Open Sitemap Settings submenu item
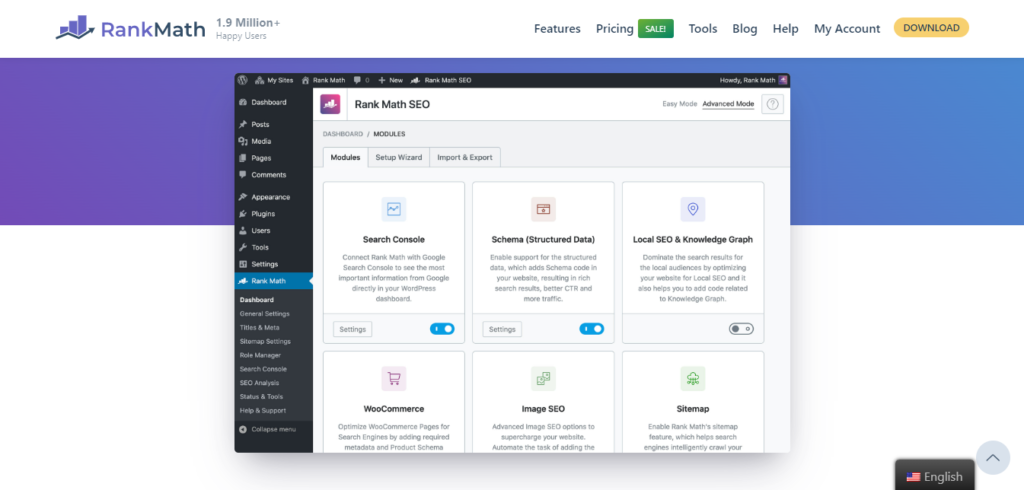 click(x=265, y=341)
